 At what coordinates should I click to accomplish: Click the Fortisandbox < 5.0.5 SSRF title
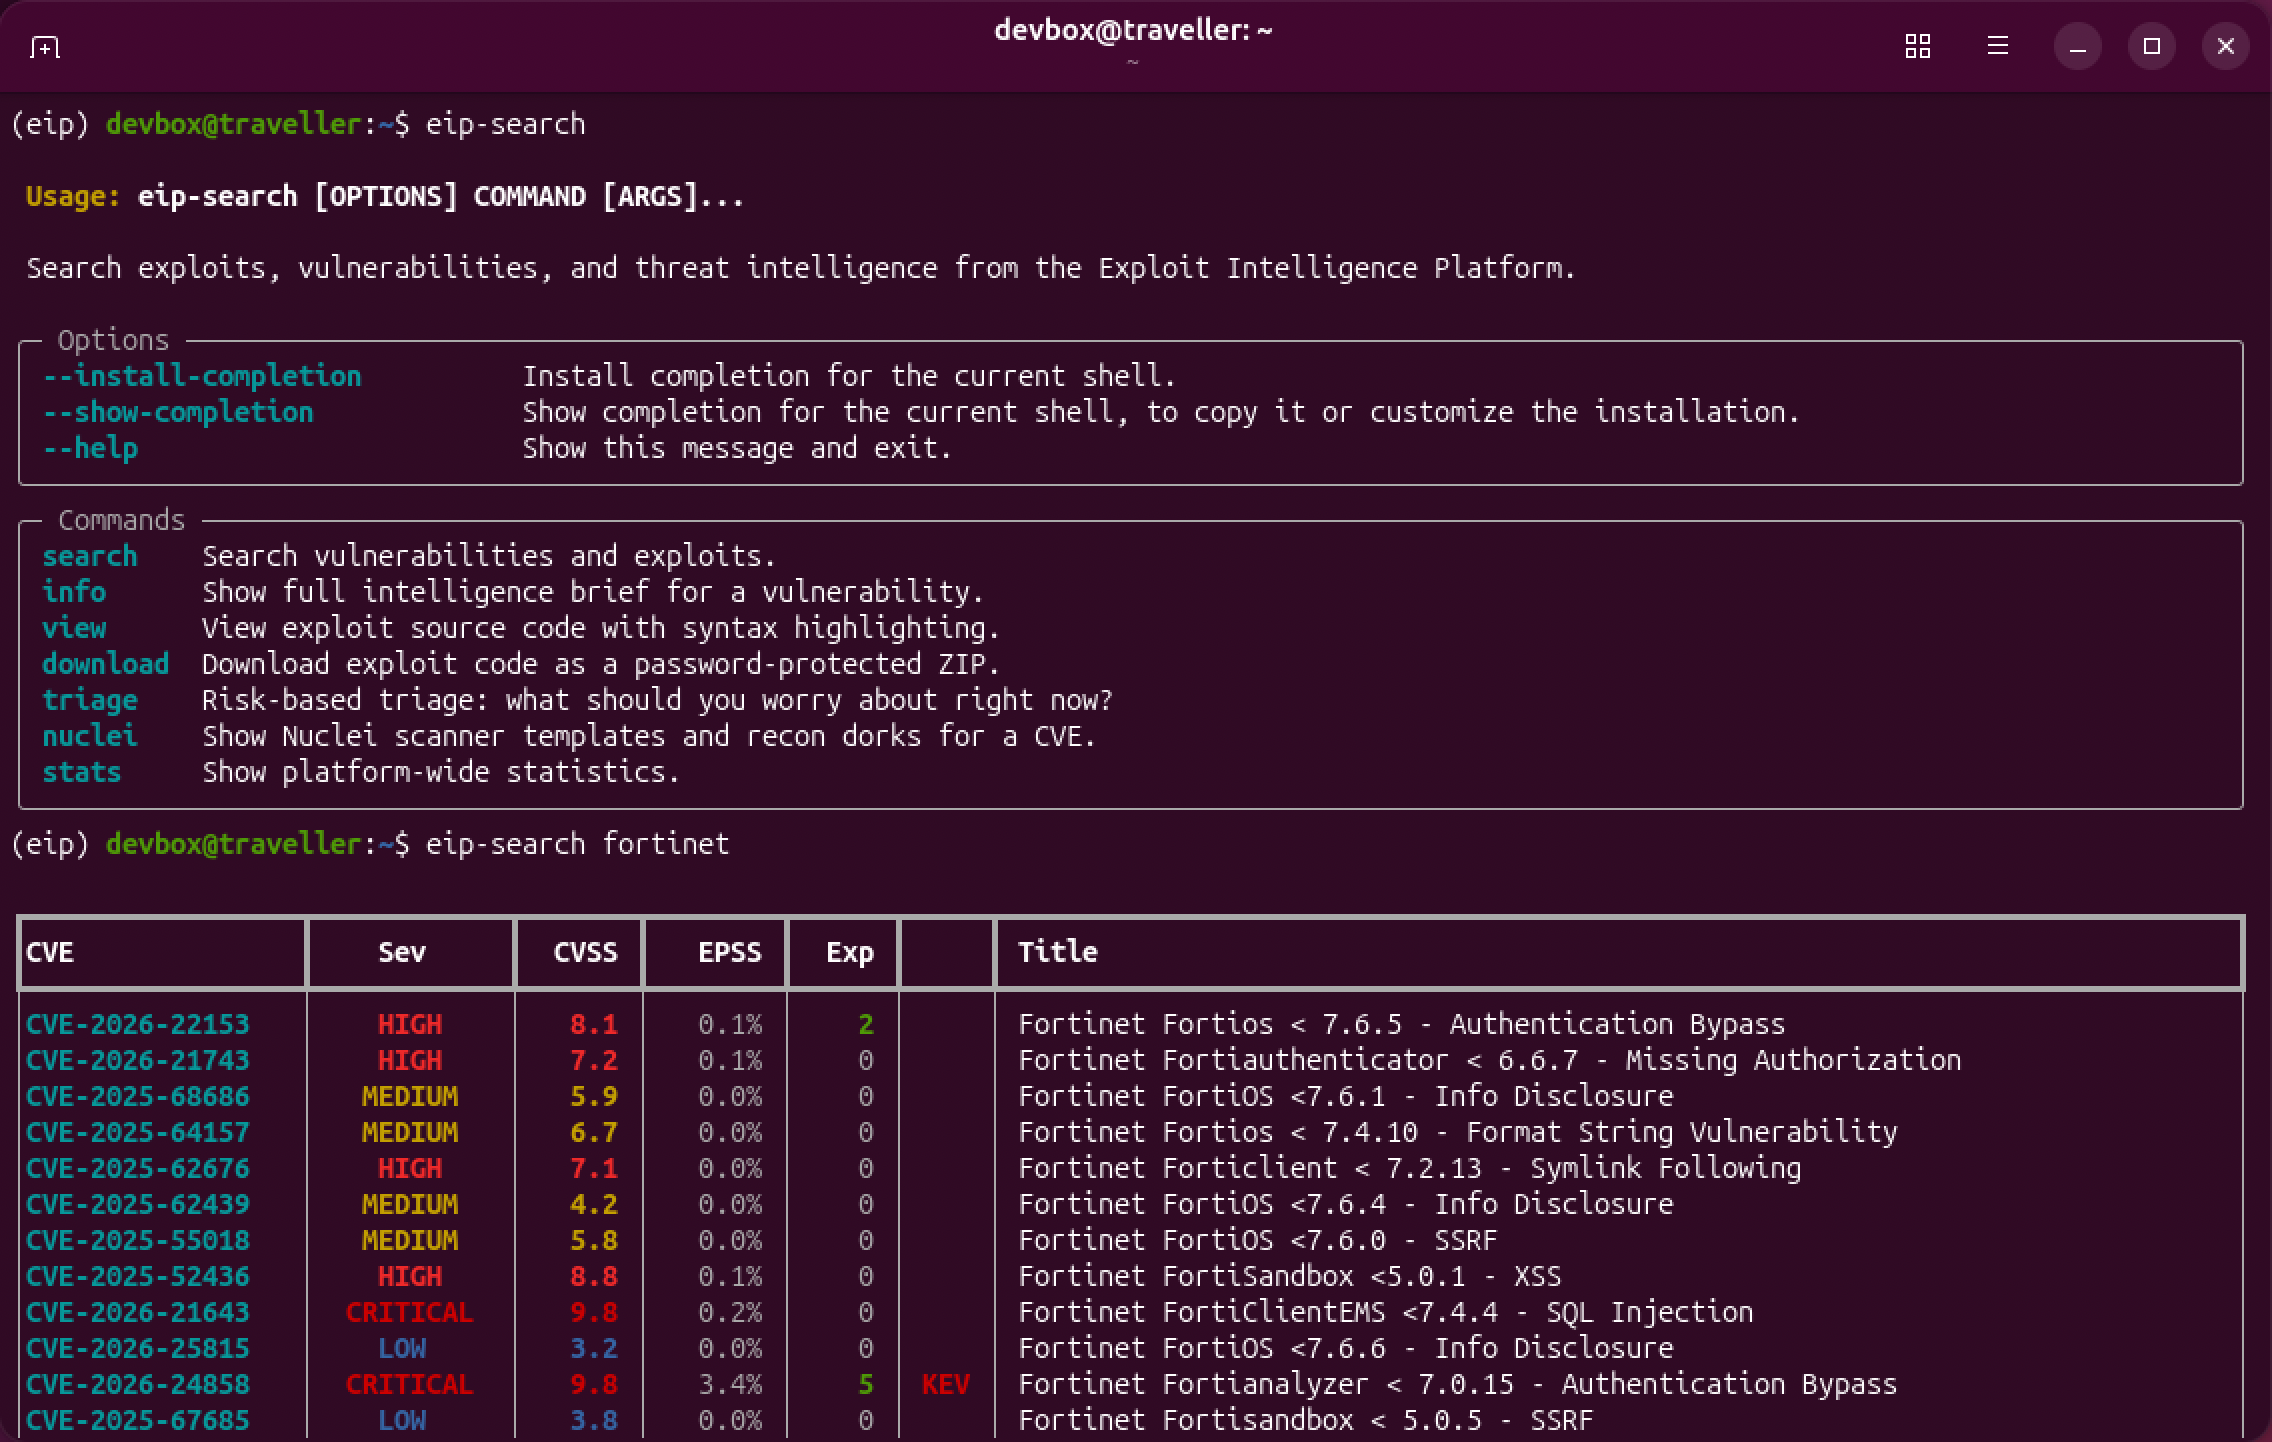click(x=1306, y=1420)
